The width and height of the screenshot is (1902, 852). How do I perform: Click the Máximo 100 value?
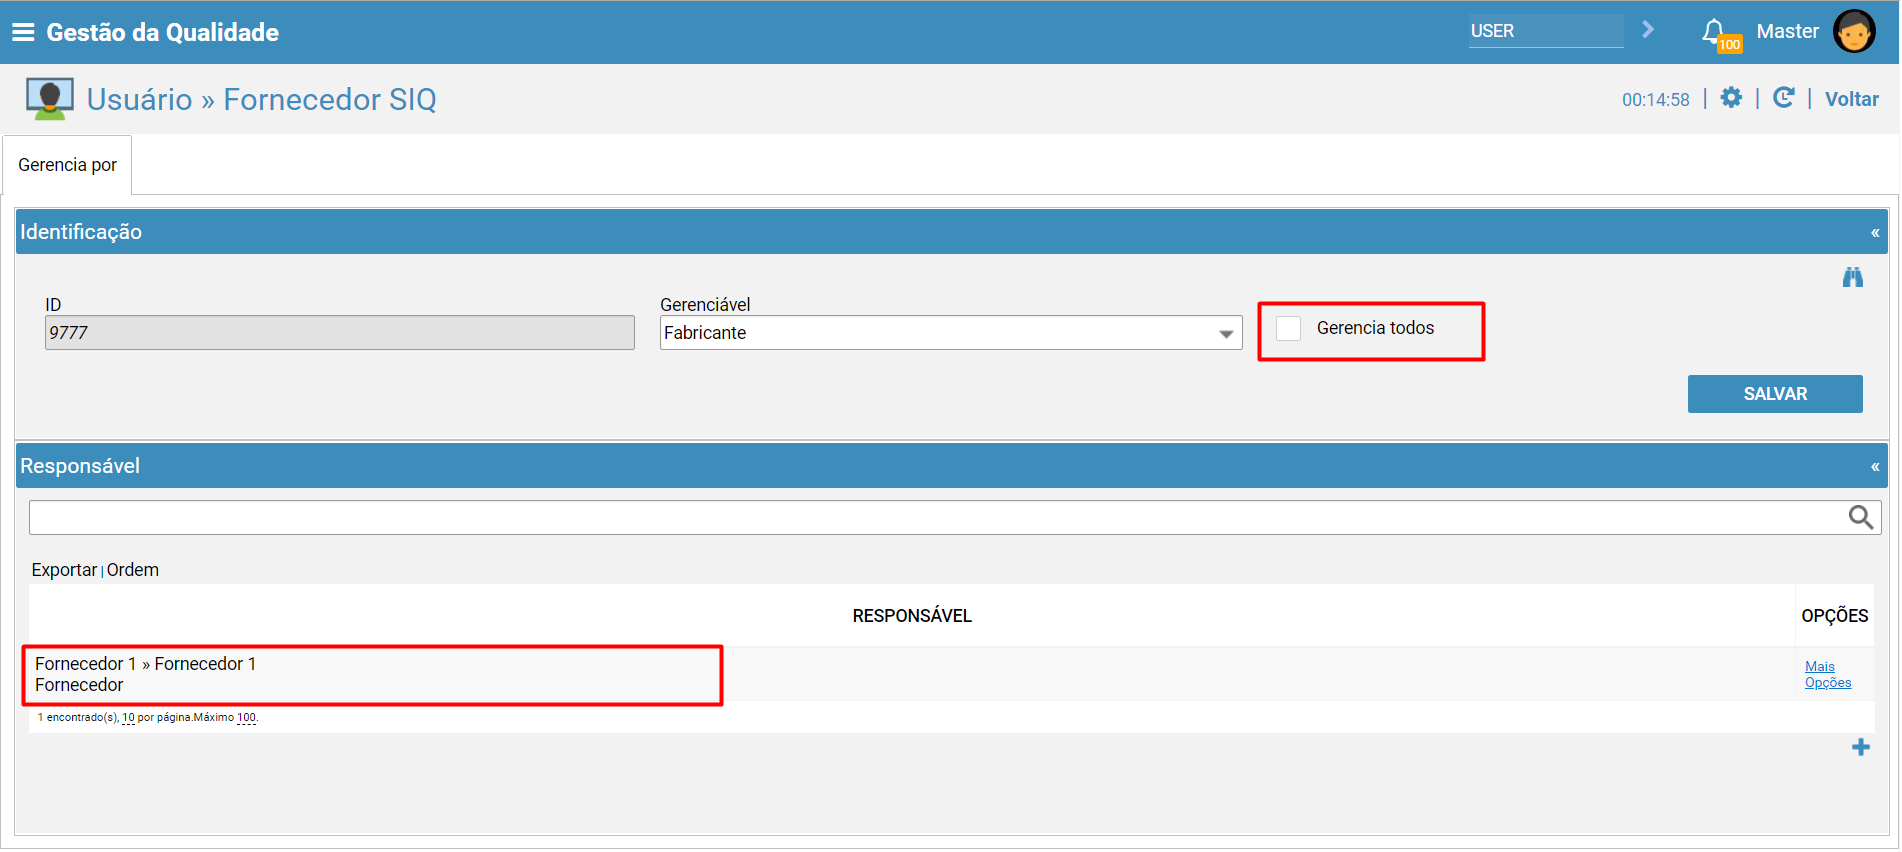tap(246, 717)
